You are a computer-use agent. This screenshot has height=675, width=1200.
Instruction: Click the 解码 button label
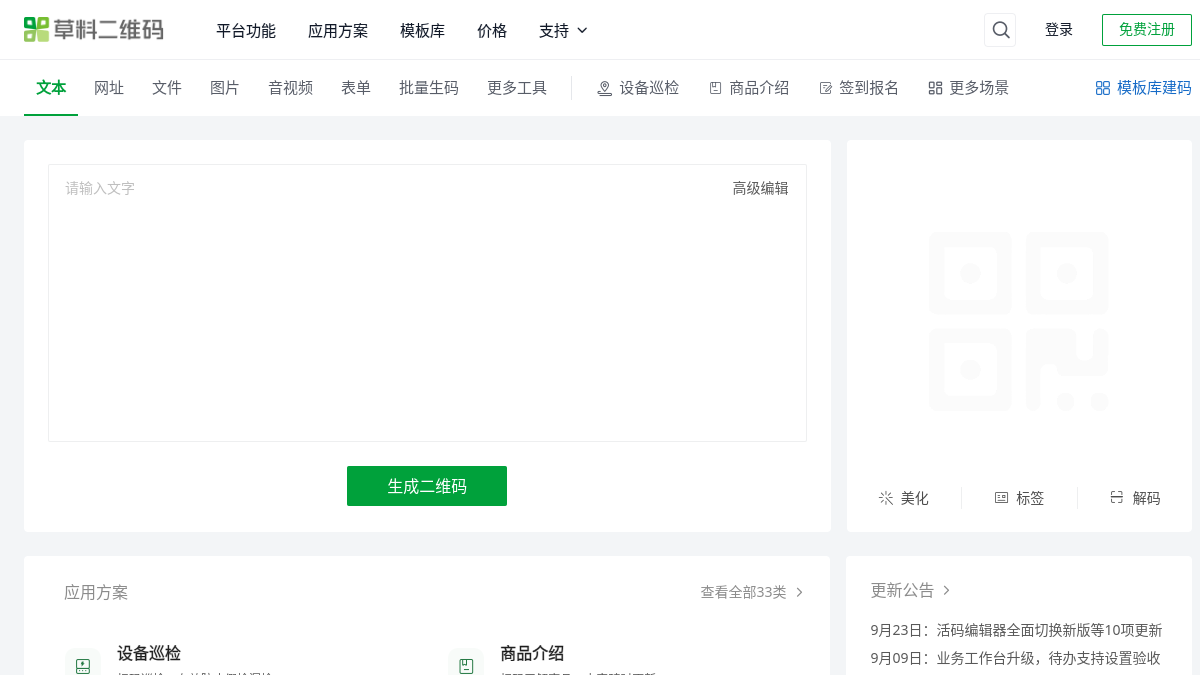(x=1147, y=498)
